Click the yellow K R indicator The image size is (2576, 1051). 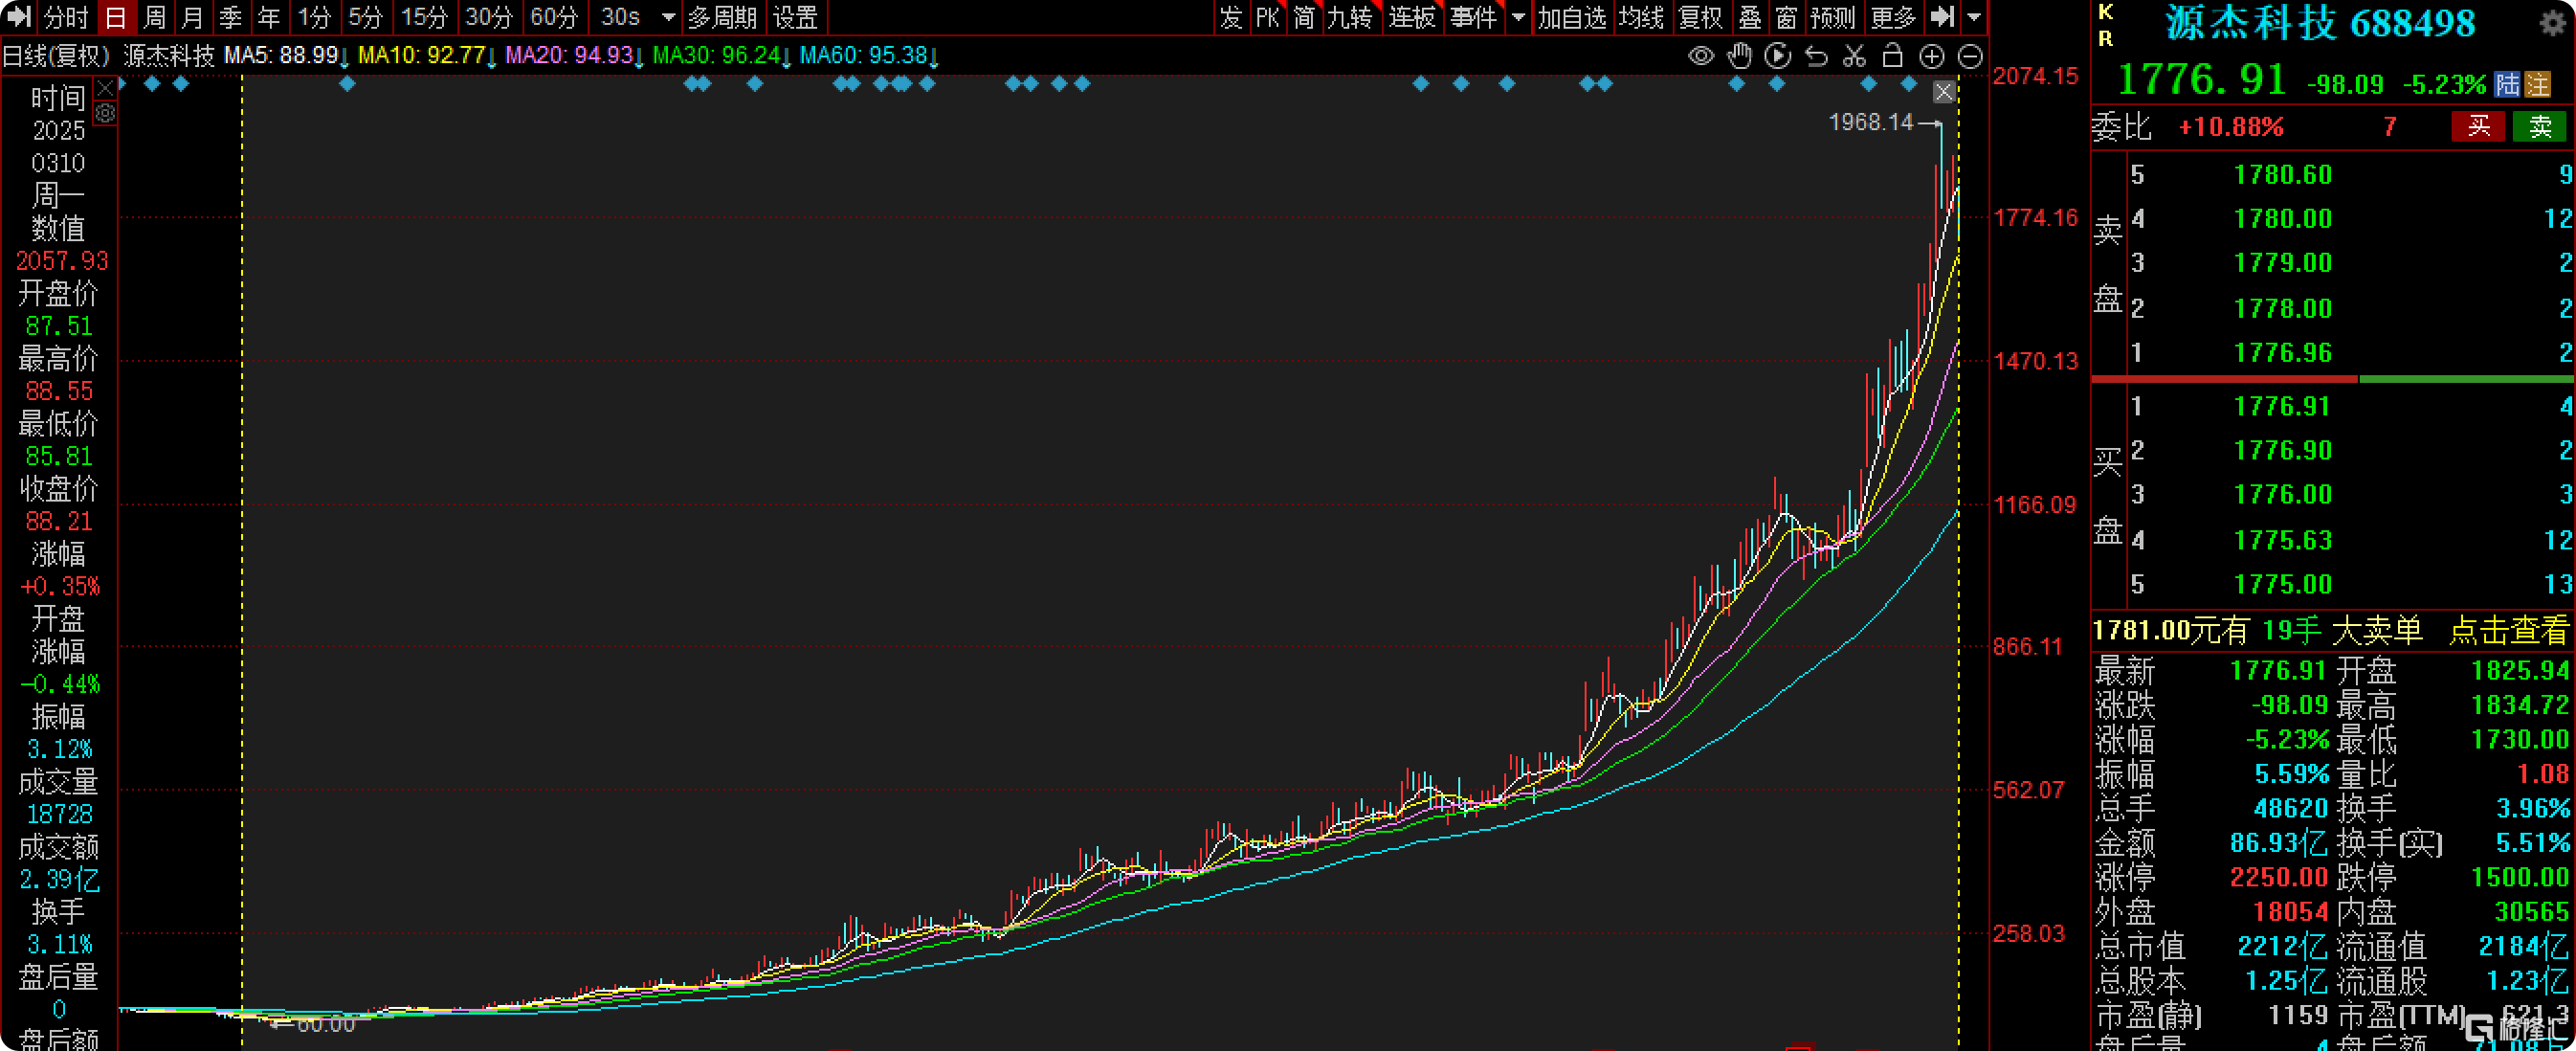[x=2106, y=25]
